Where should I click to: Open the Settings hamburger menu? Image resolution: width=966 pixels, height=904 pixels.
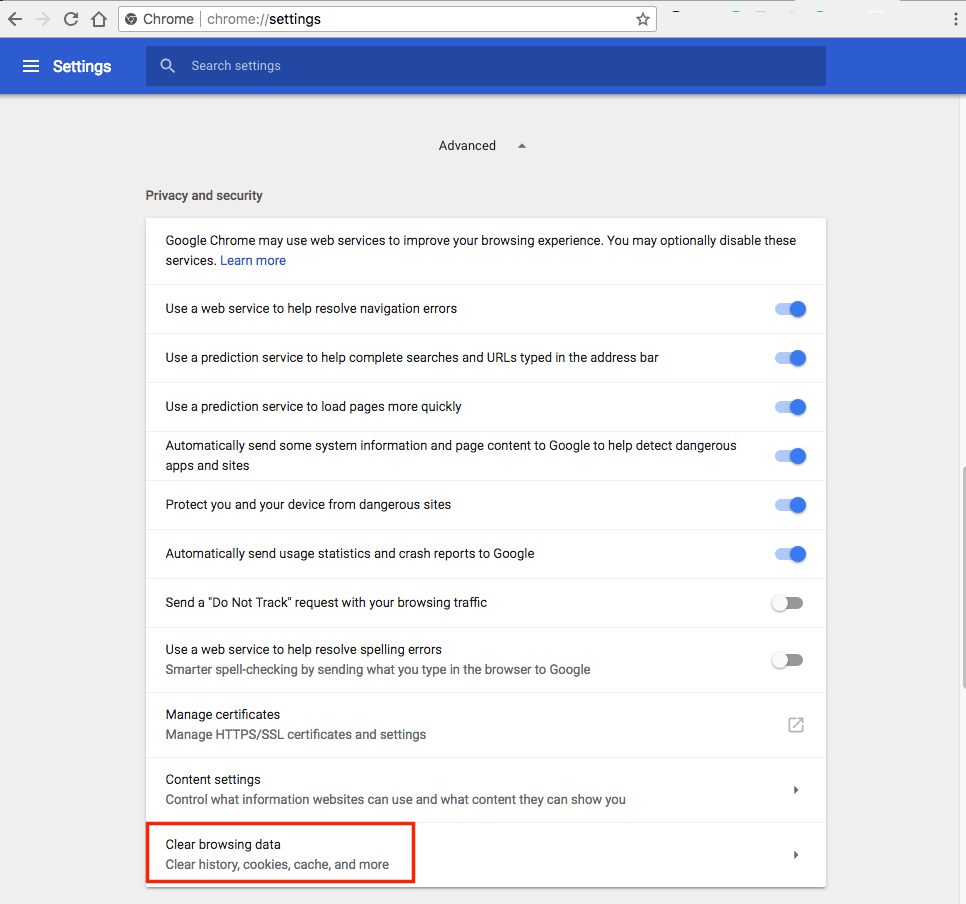(31, 66)
